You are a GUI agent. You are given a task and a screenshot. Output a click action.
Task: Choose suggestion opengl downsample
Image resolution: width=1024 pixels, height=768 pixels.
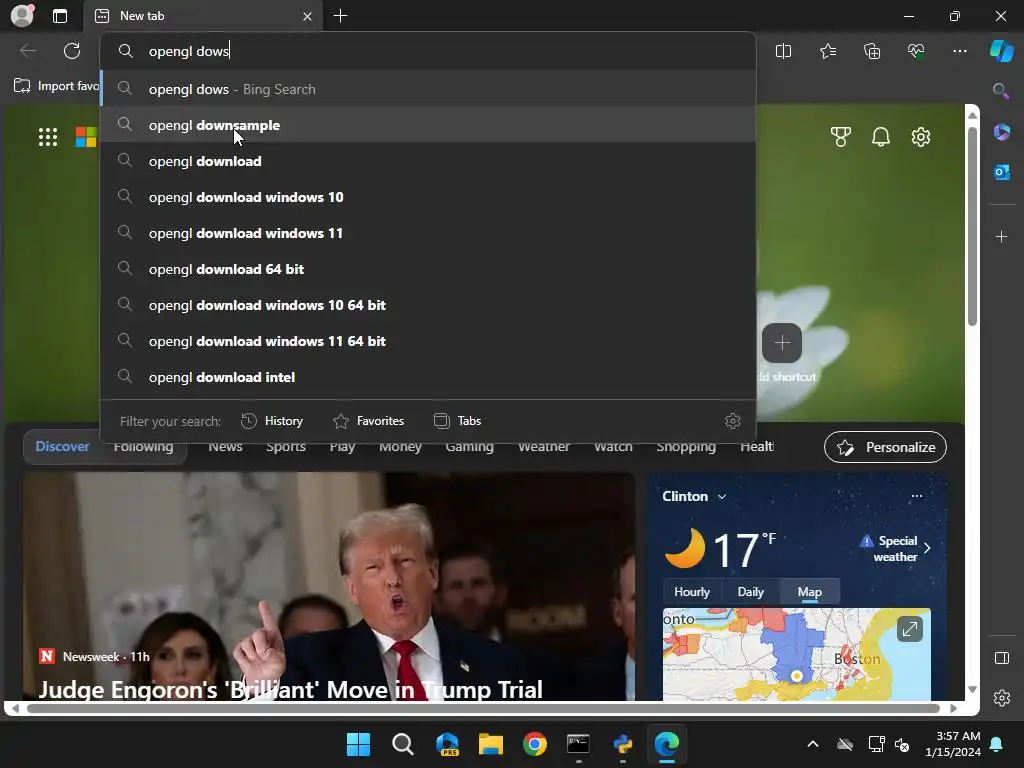click(428, 125)
